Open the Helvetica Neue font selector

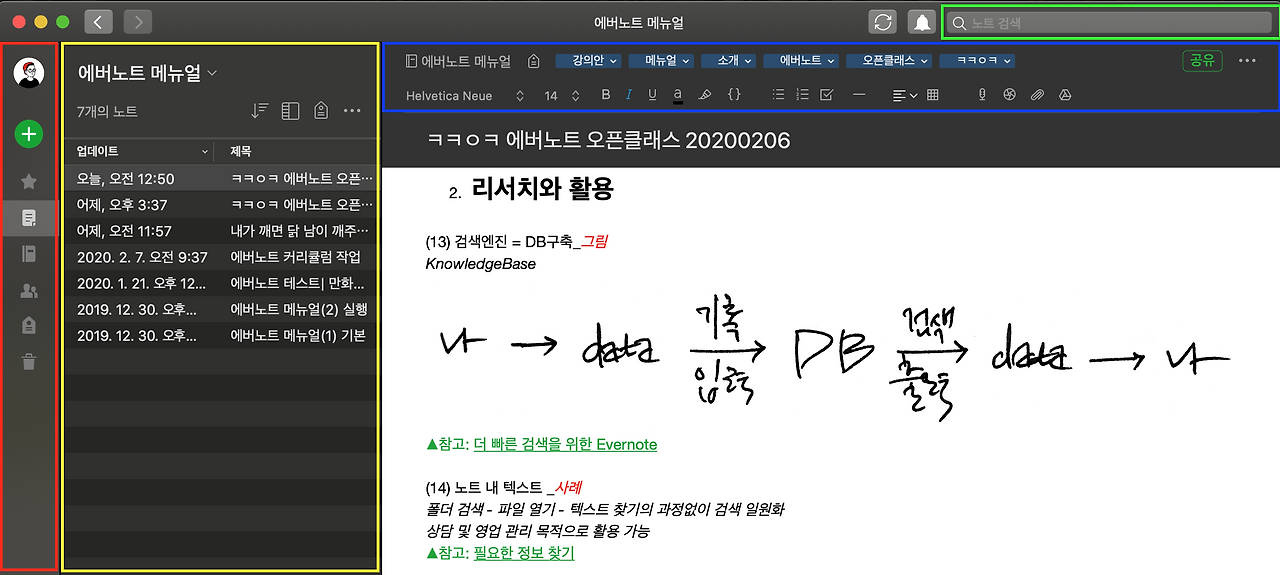pos(465,95)
